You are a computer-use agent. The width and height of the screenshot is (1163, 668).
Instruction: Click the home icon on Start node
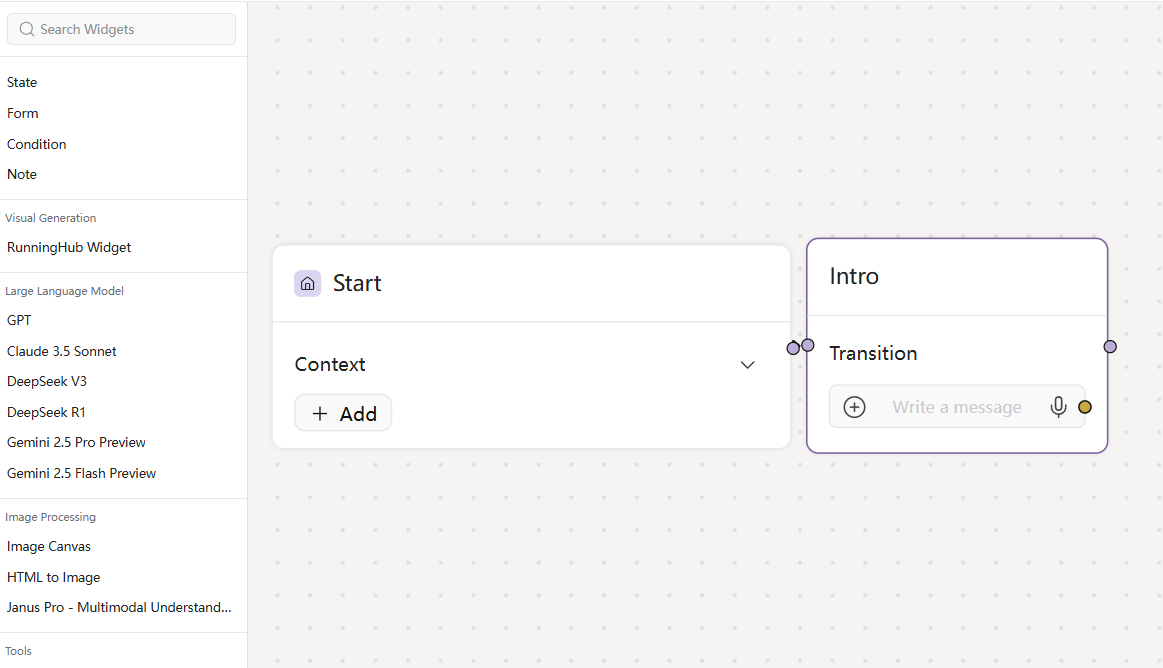point(307,283)
